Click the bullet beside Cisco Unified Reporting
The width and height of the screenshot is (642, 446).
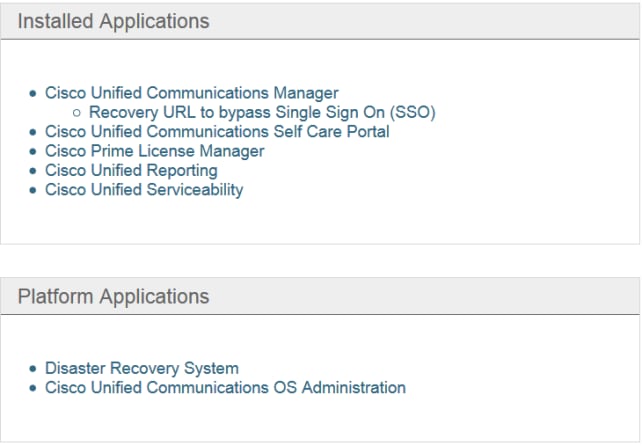point(35,171)
